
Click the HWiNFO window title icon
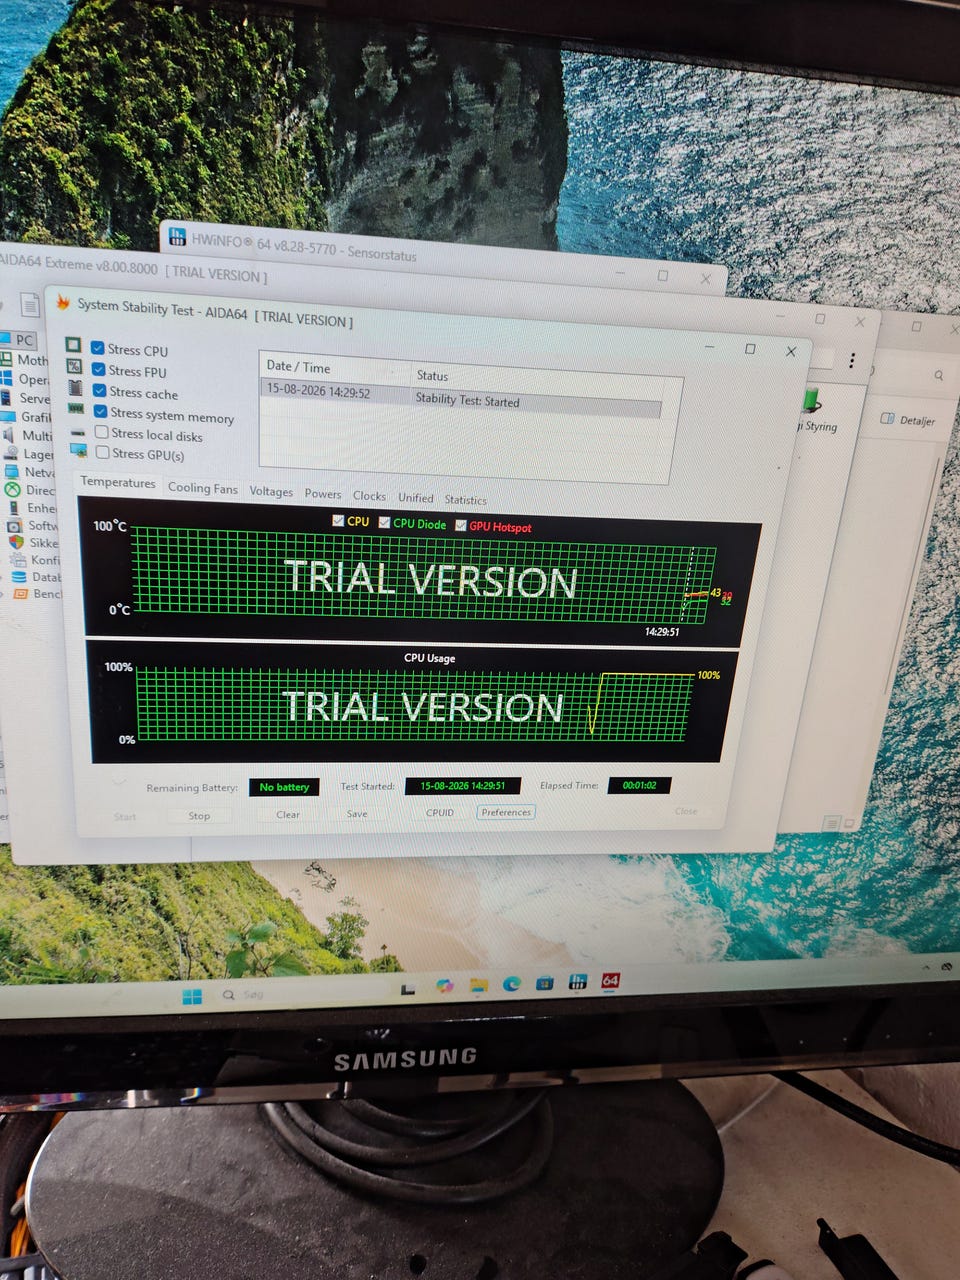(x=177, y=237)
